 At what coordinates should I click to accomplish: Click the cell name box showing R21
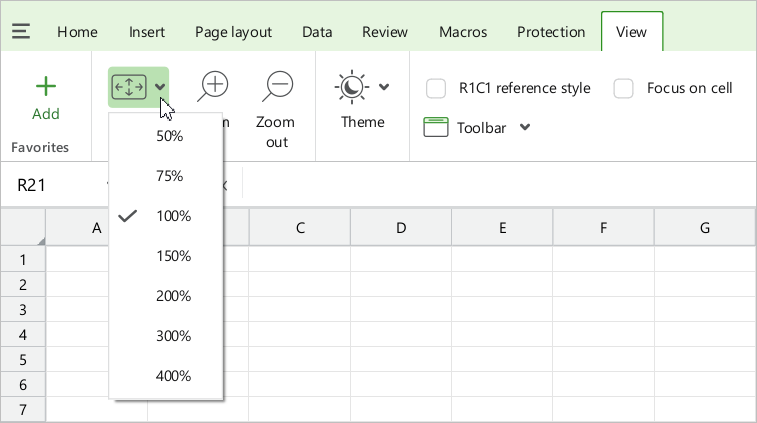click(x=56, y=185)
